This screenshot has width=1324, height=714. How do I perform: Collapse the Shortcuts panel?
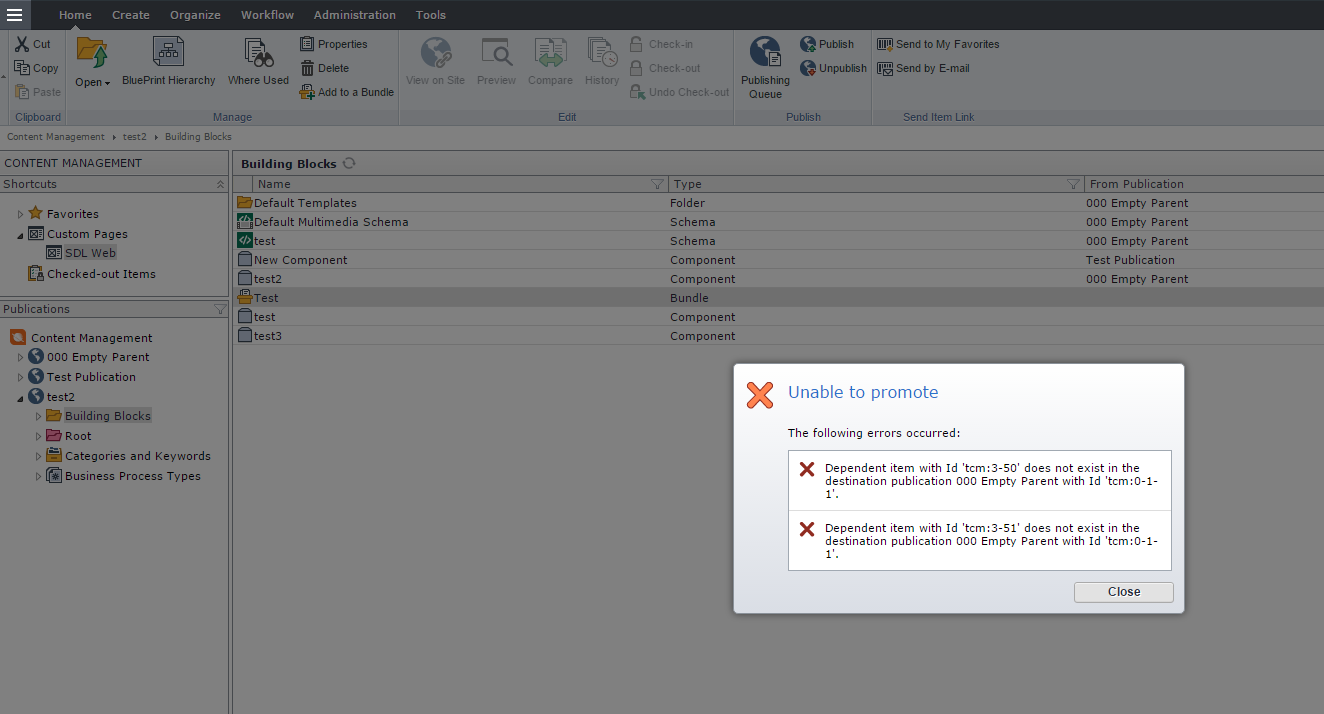tap(220, 184)
